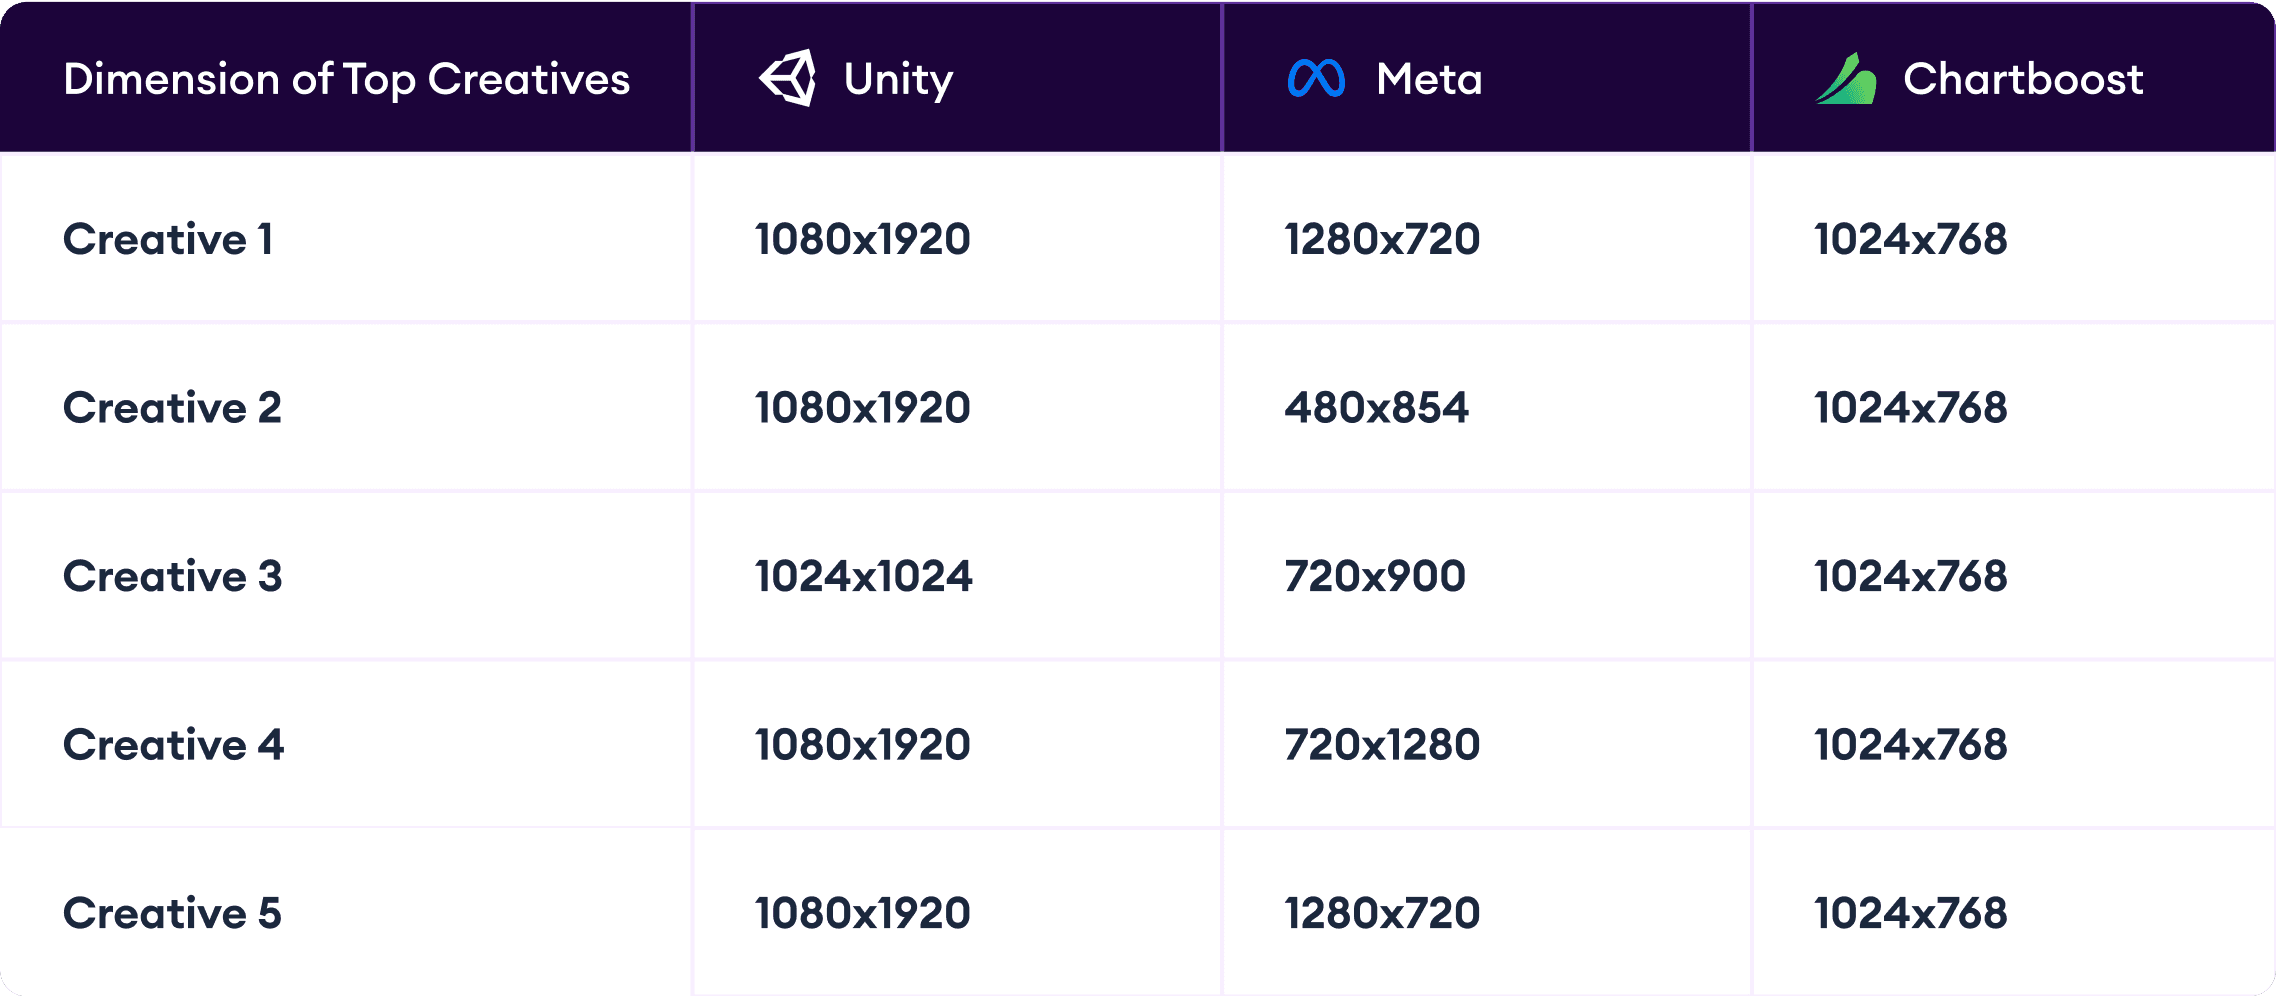Image resolution: width=2276 pixels, height=996 pixels.
Task: Click the Creative 5 row label
Action: click(x=172, y=913)
